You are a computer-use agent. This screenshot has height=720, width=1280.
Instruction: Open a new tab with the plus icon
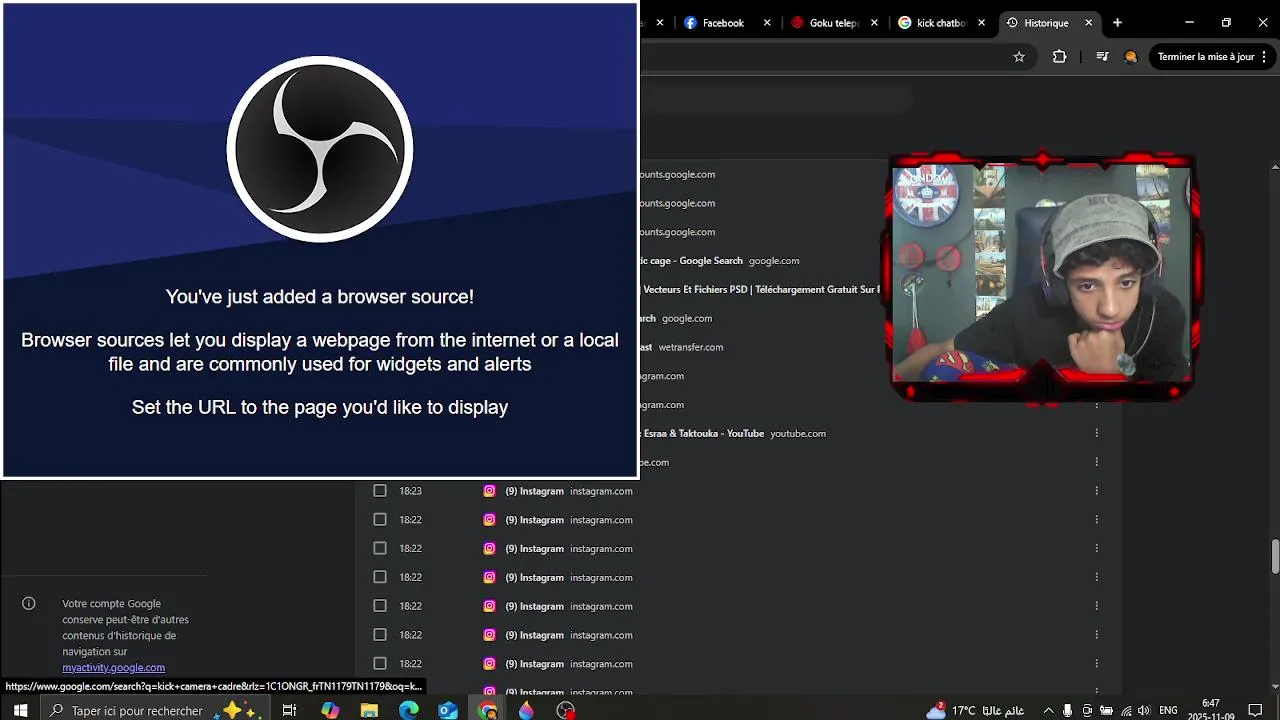pos(1117,23)
